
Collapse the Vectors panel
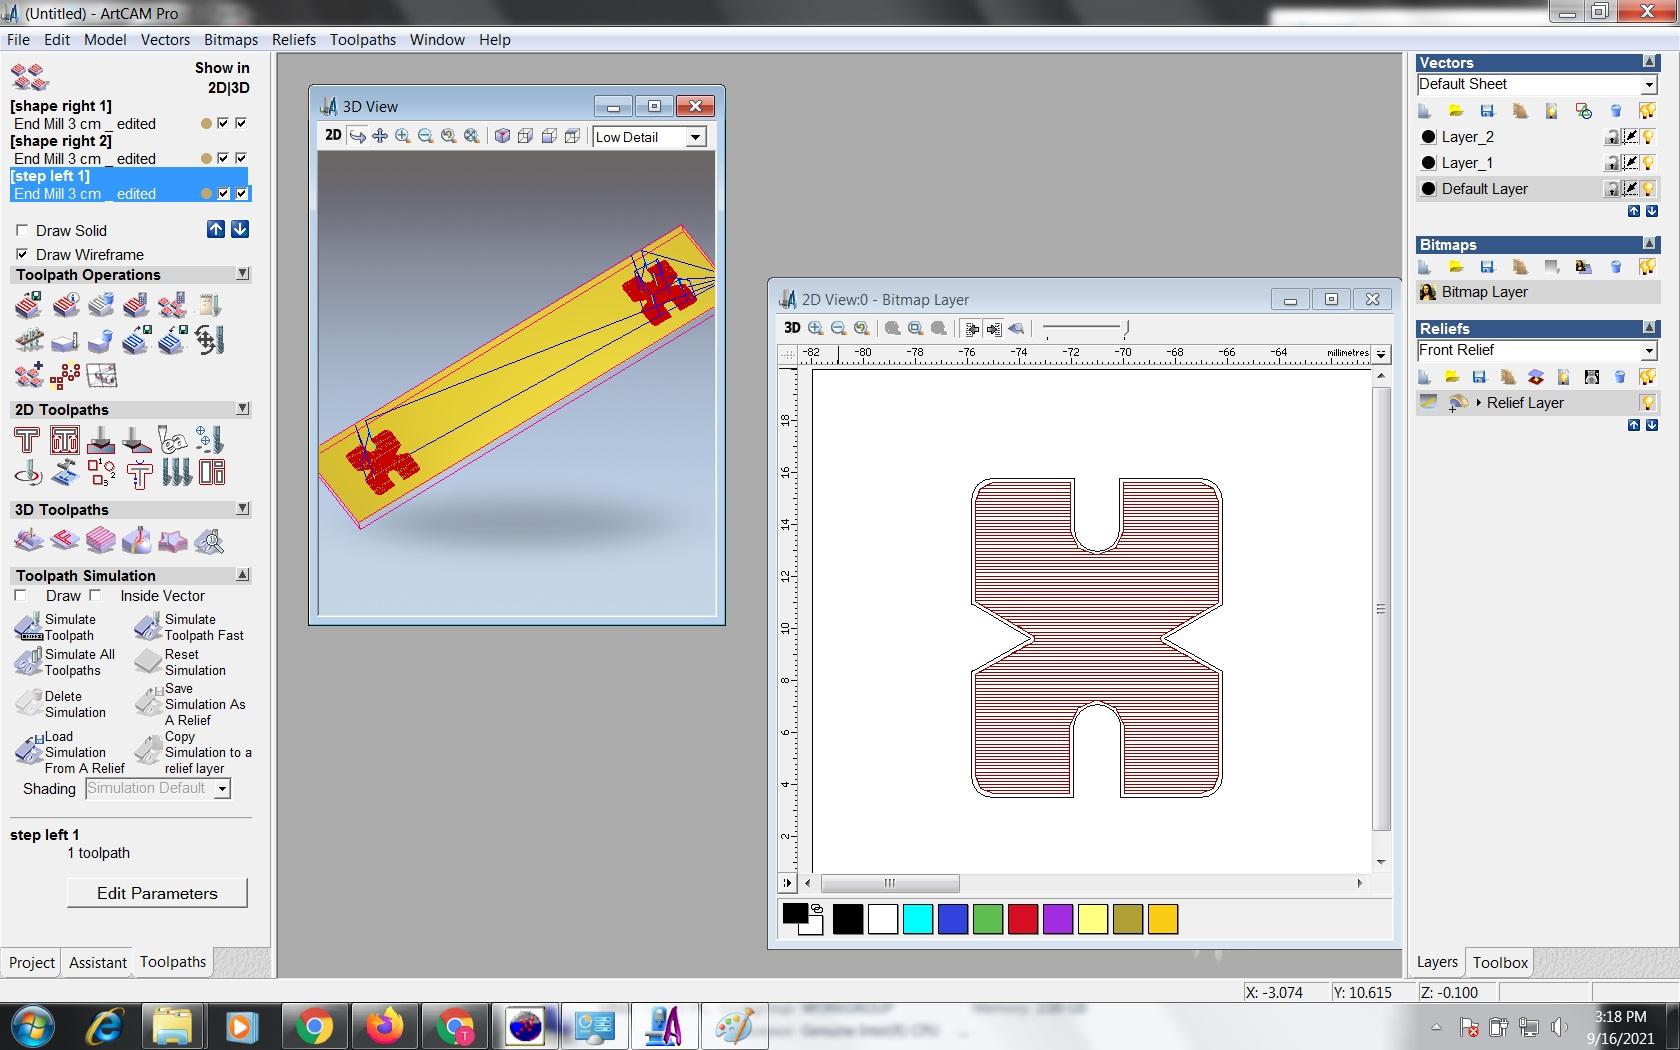1650,62
